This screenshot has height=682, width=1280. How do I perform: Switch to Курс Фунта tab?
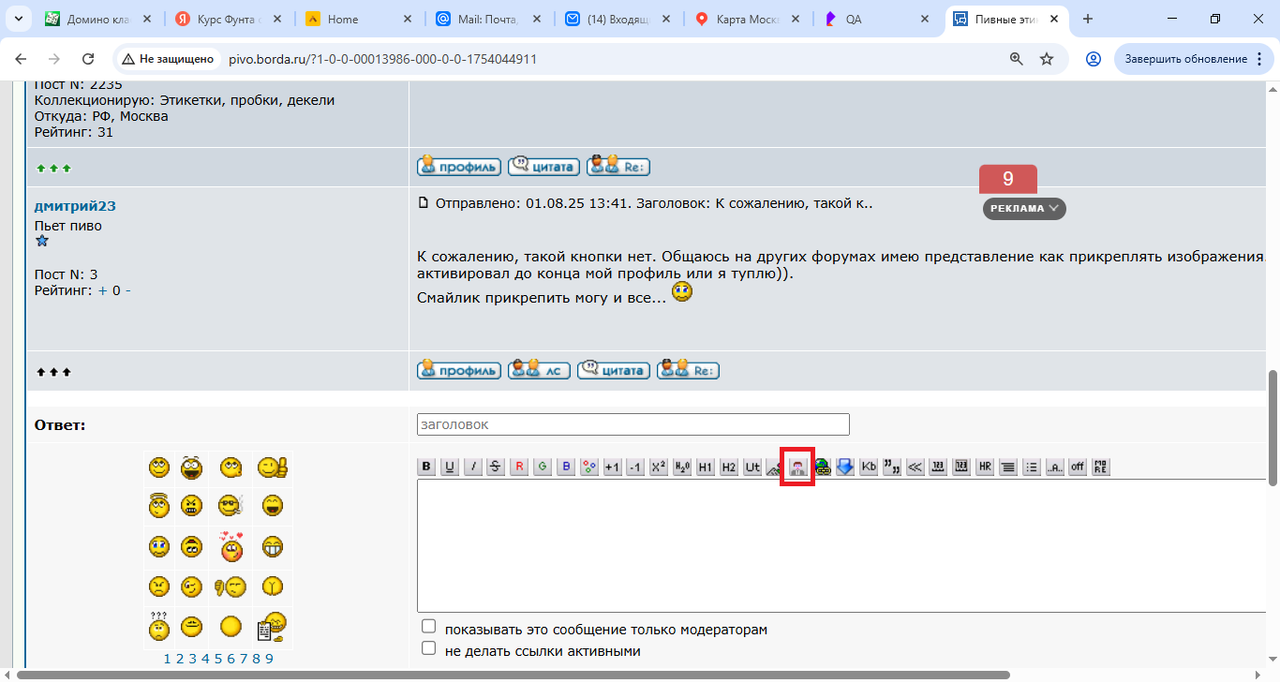tap(230, 19)
